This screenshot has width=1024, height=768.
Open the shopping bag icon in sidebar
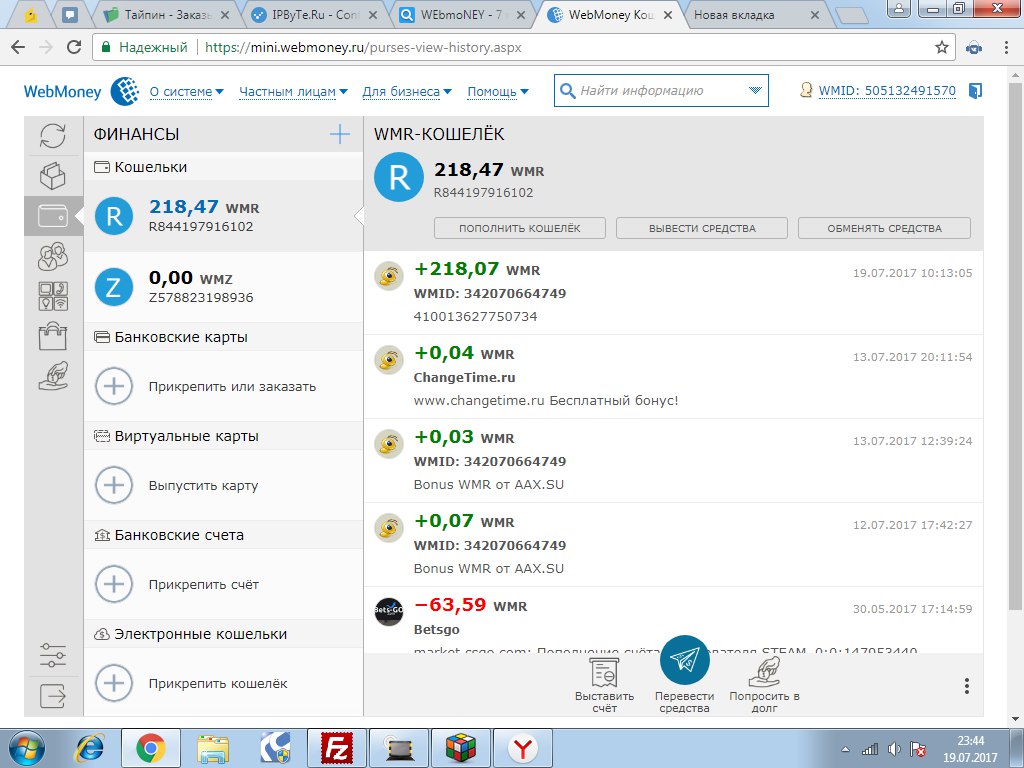53,336
